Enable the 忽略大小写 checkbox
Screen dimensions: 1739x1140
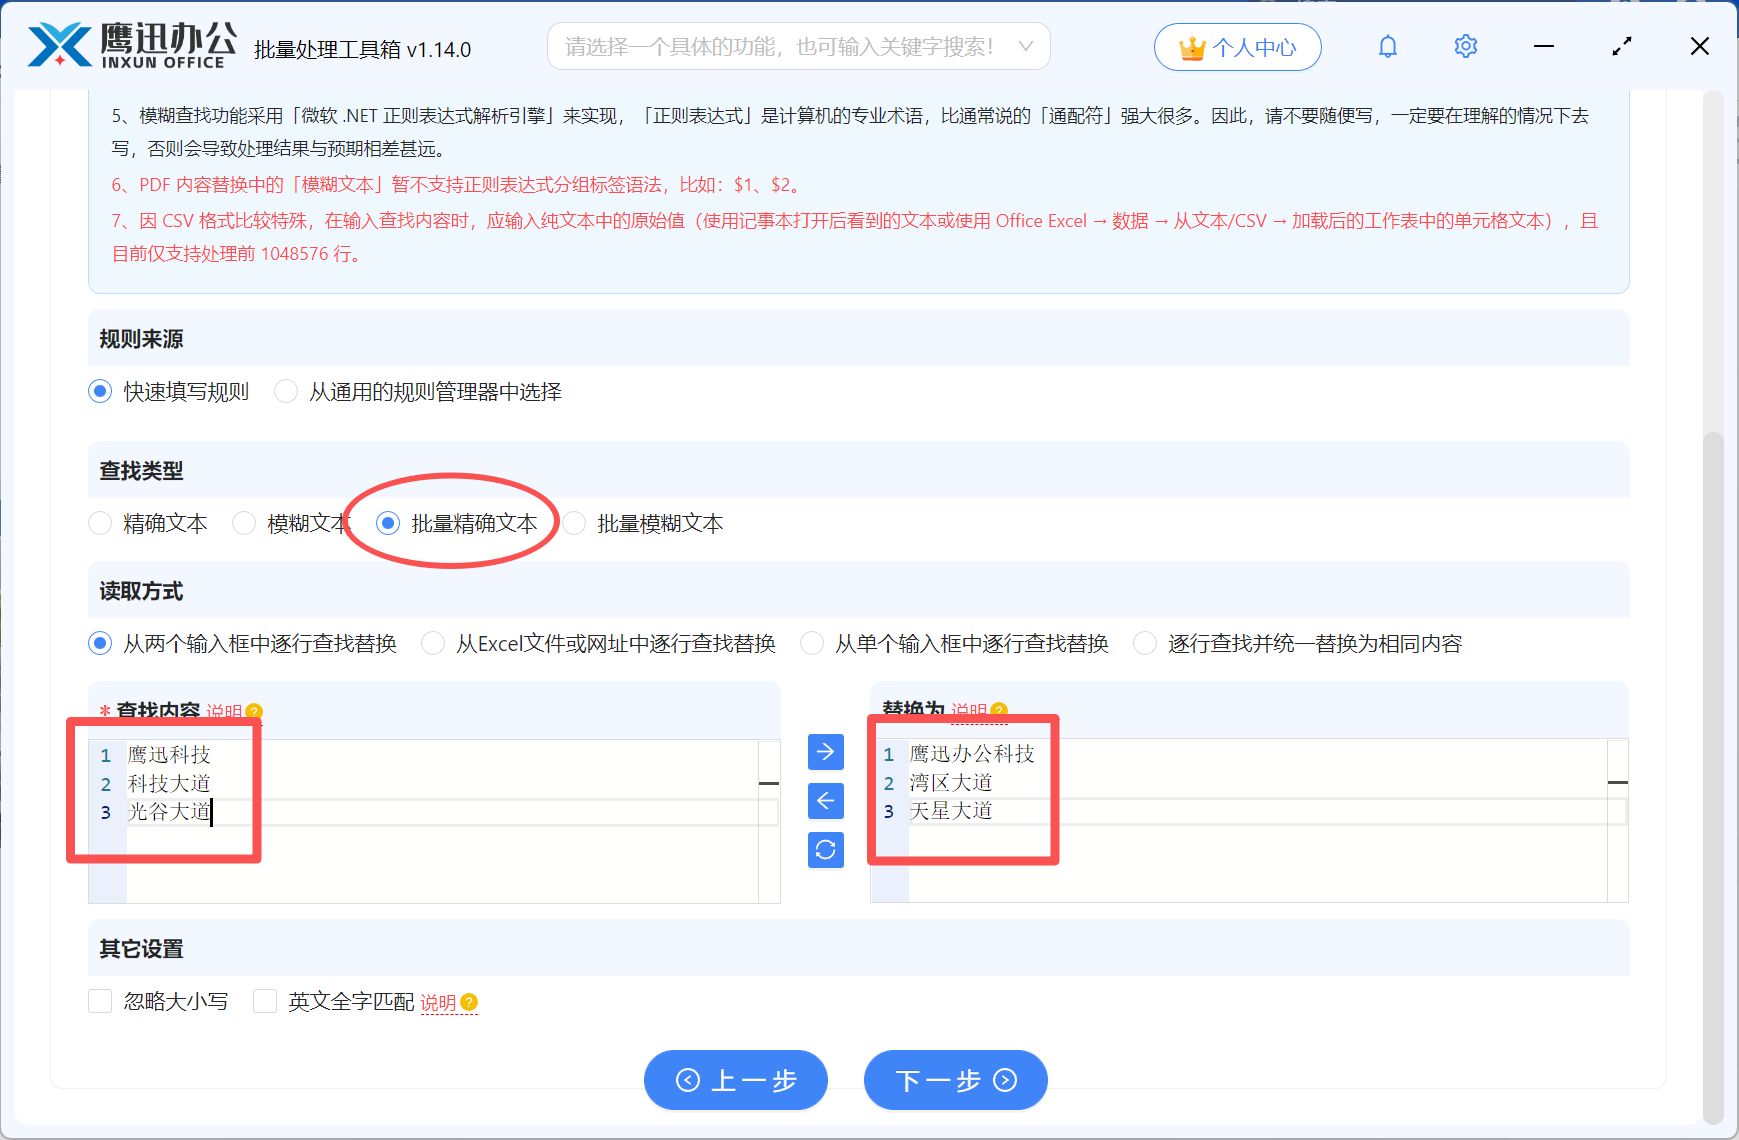point(100,1001)
